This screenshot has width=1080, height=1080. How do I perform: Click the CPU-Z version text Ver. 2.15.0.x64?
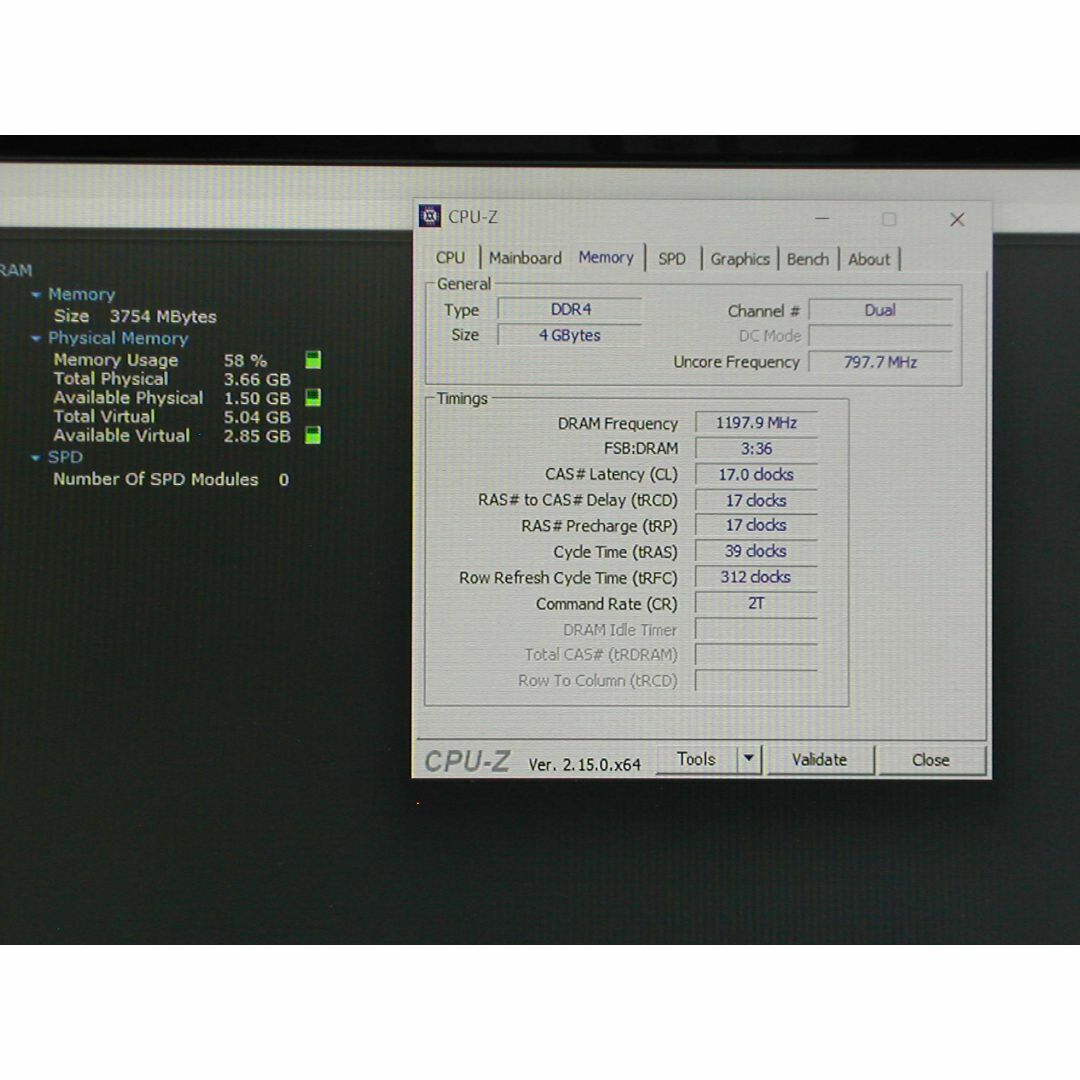(x=584, y=765)
